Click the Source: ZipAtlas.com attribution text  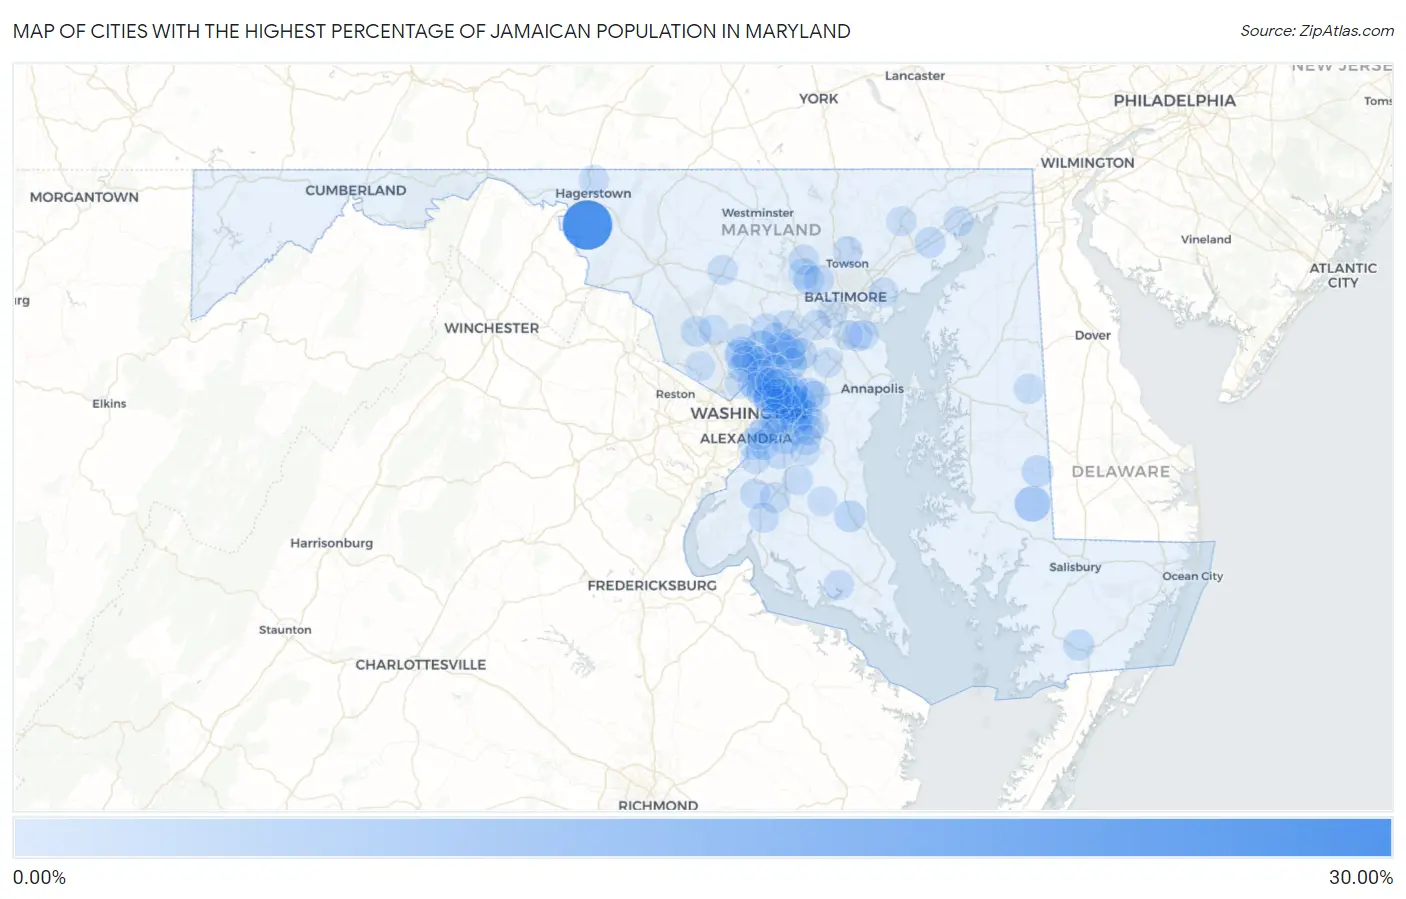[x=1317, y=31]
